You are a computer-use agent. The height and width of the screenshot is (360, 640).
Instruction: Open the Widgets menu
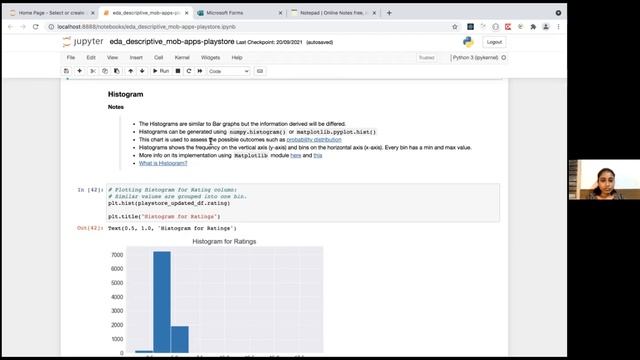pyautogui.click(x=210, y=58)
